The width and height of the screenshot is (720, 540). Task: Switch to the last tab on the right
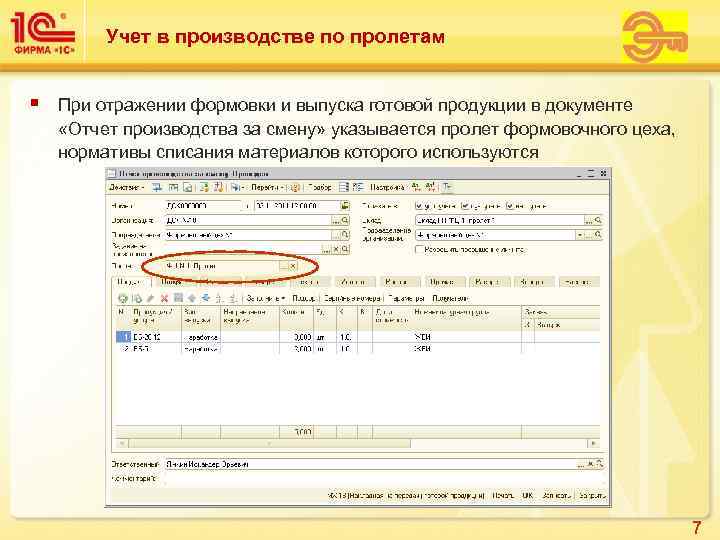(578, 282)
